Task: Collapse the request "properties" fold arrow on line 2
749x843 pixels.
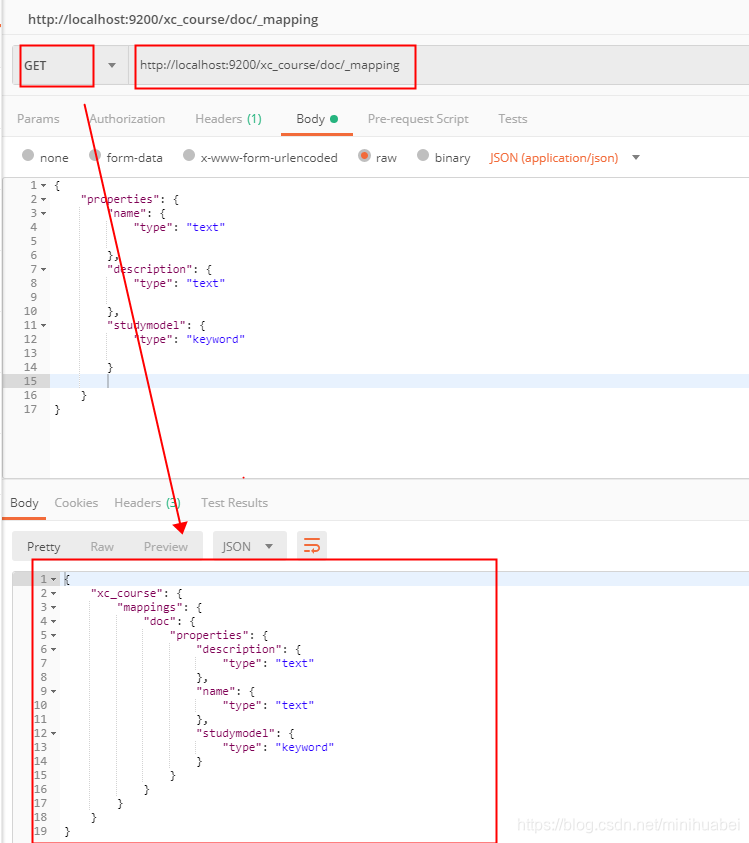Action: 44,199
